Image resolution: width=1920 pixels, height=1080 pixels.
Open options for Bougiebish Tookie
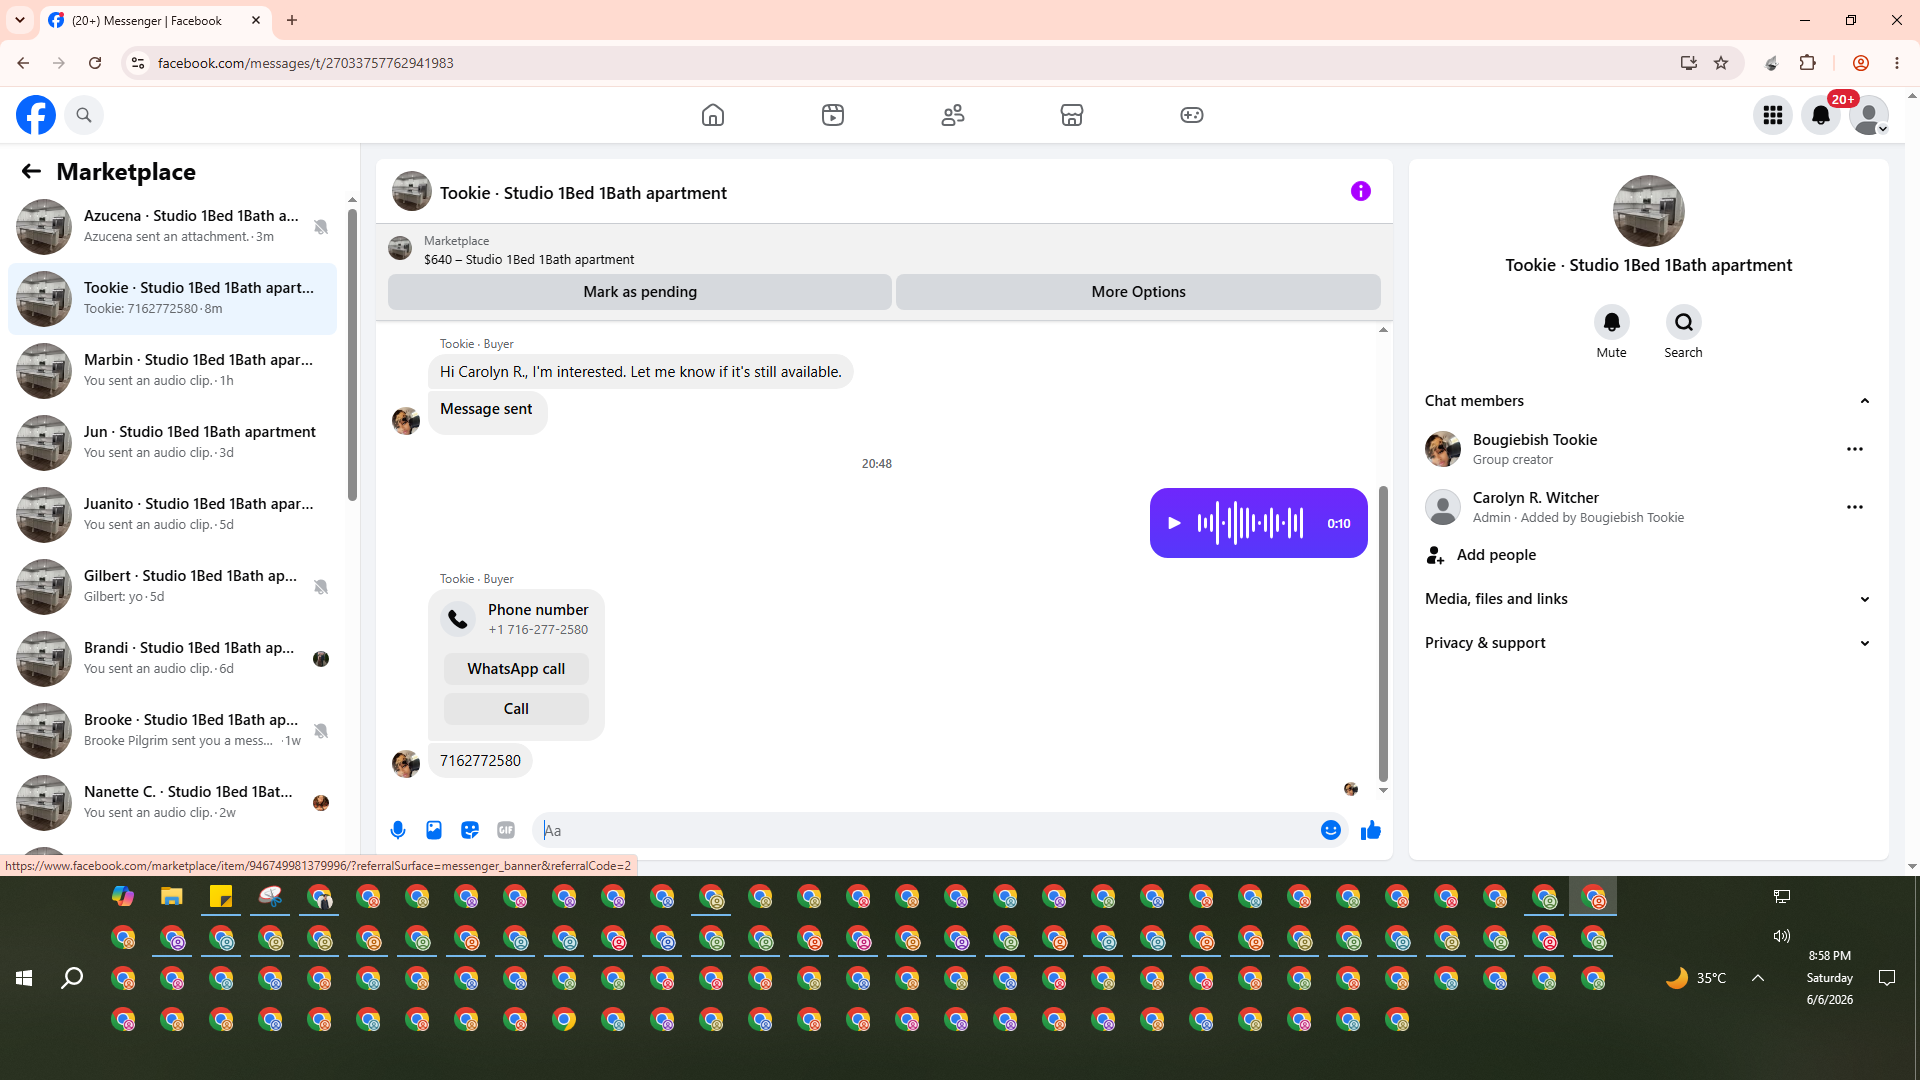click(1855, 449)
